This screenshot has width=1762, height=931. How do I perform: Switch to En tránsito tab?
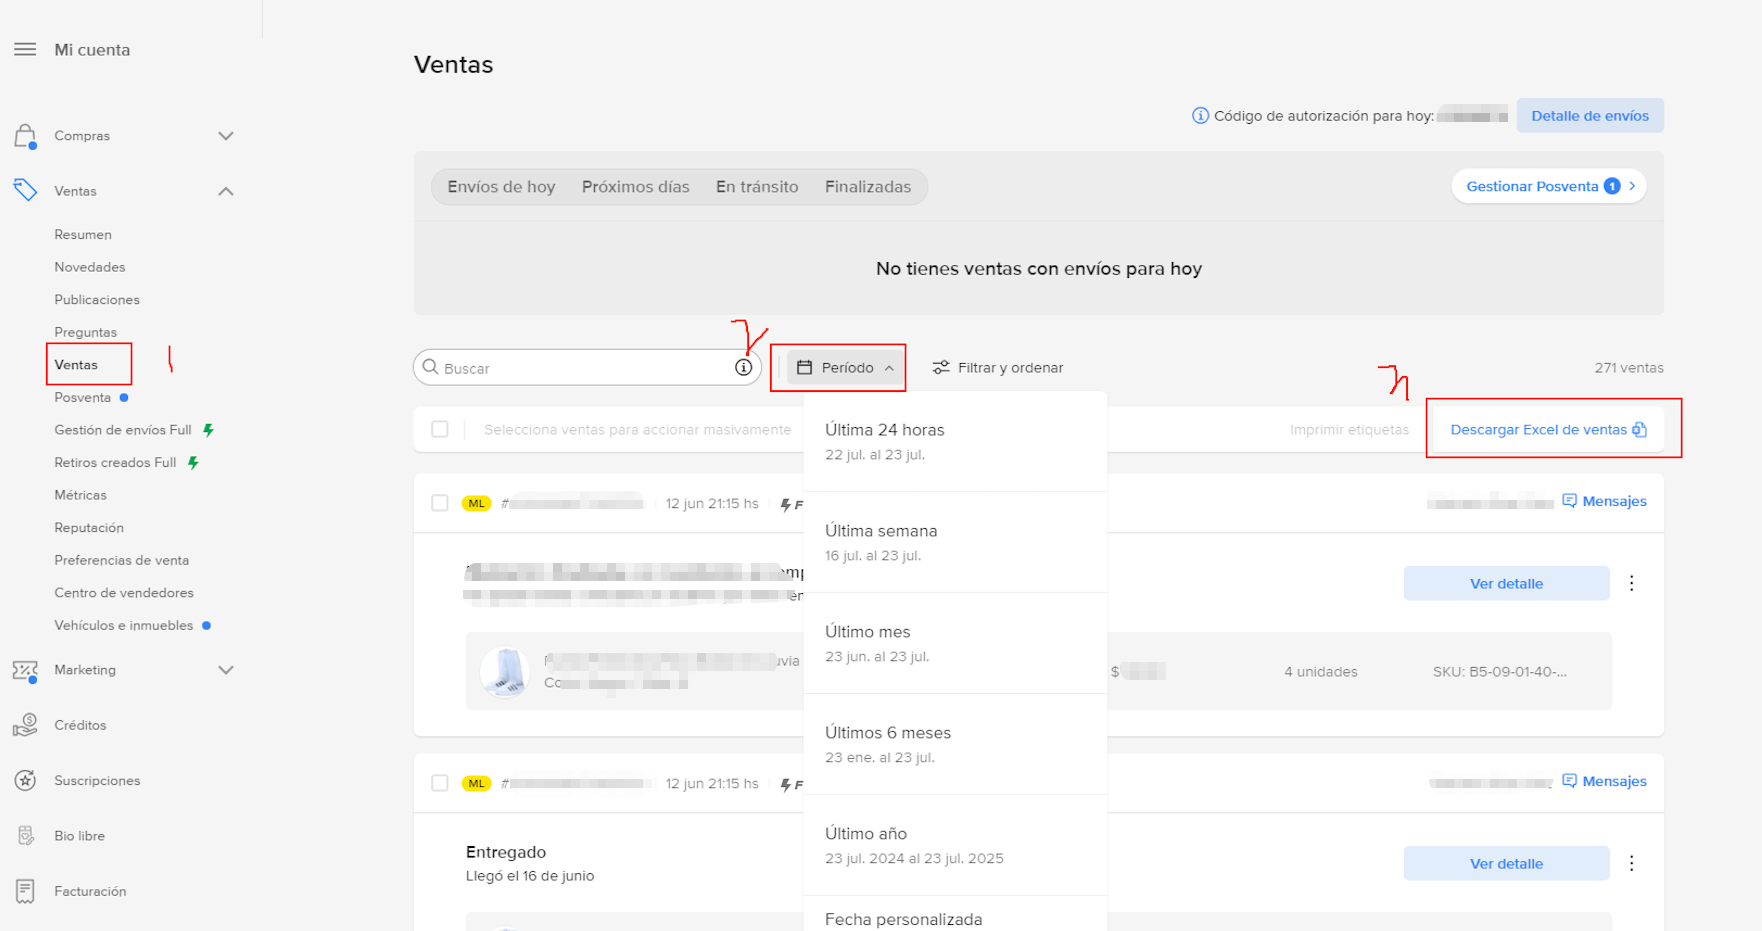(757, 187)
